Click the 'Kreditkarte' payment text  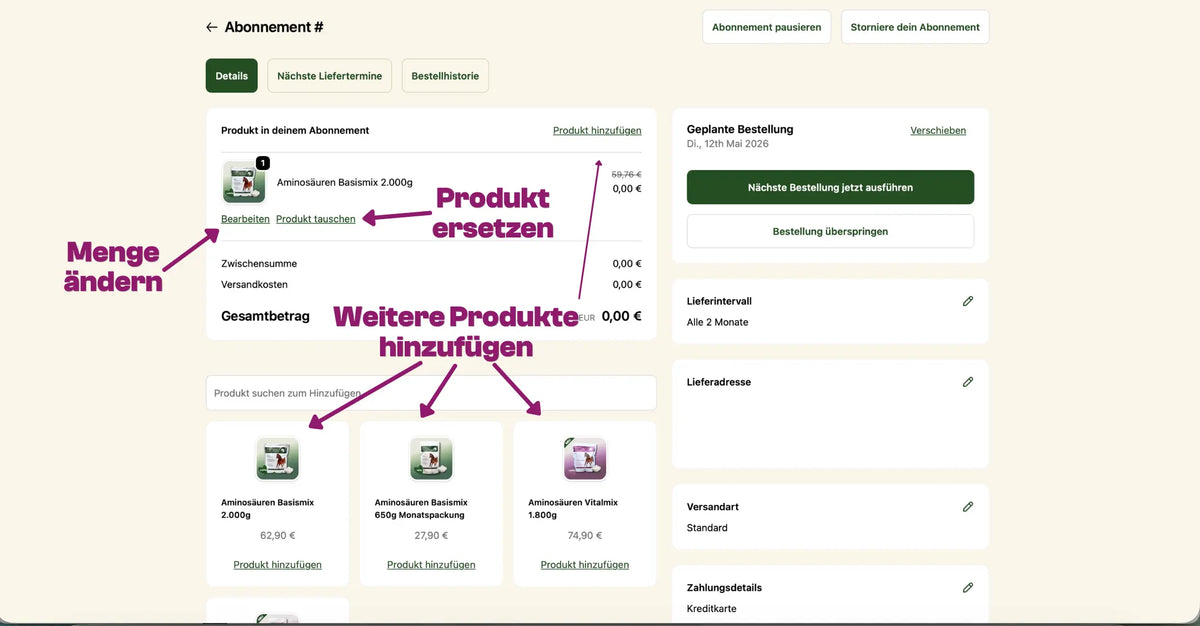click(711, 609)
